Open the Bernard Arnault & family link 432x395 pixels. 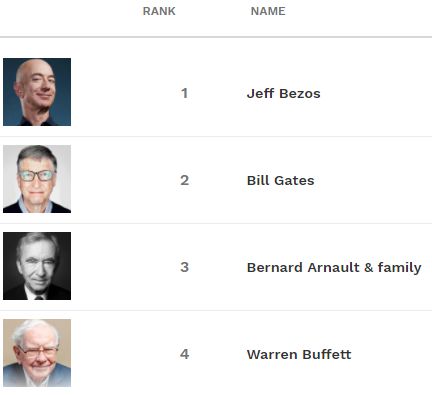coord(334,267)
